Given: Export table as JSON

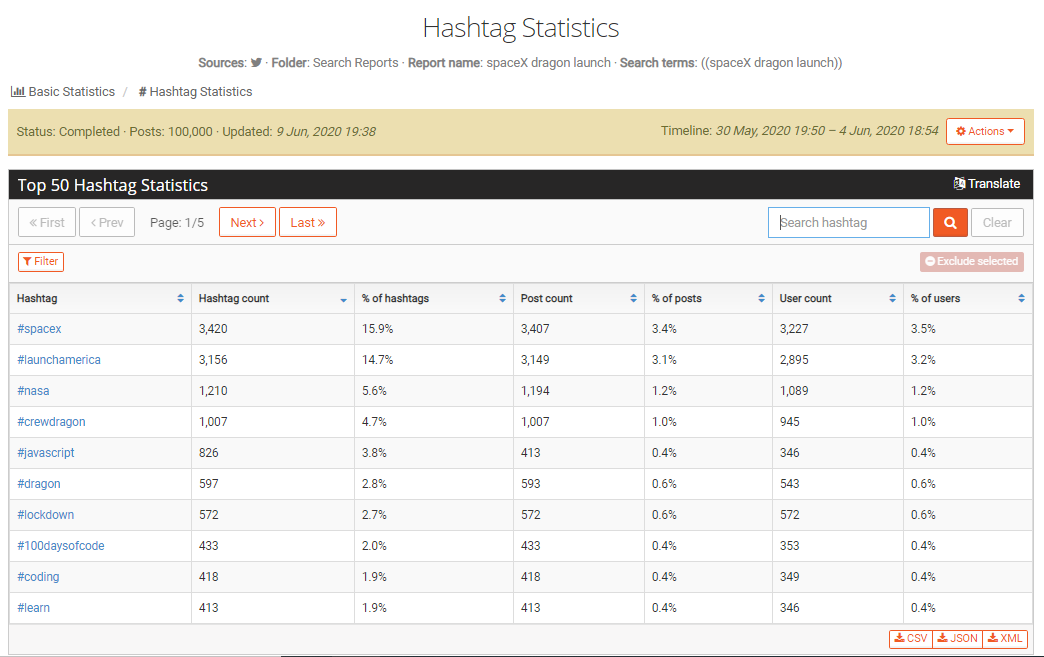Looking at the screenshot, I should [x=957, y=638].
